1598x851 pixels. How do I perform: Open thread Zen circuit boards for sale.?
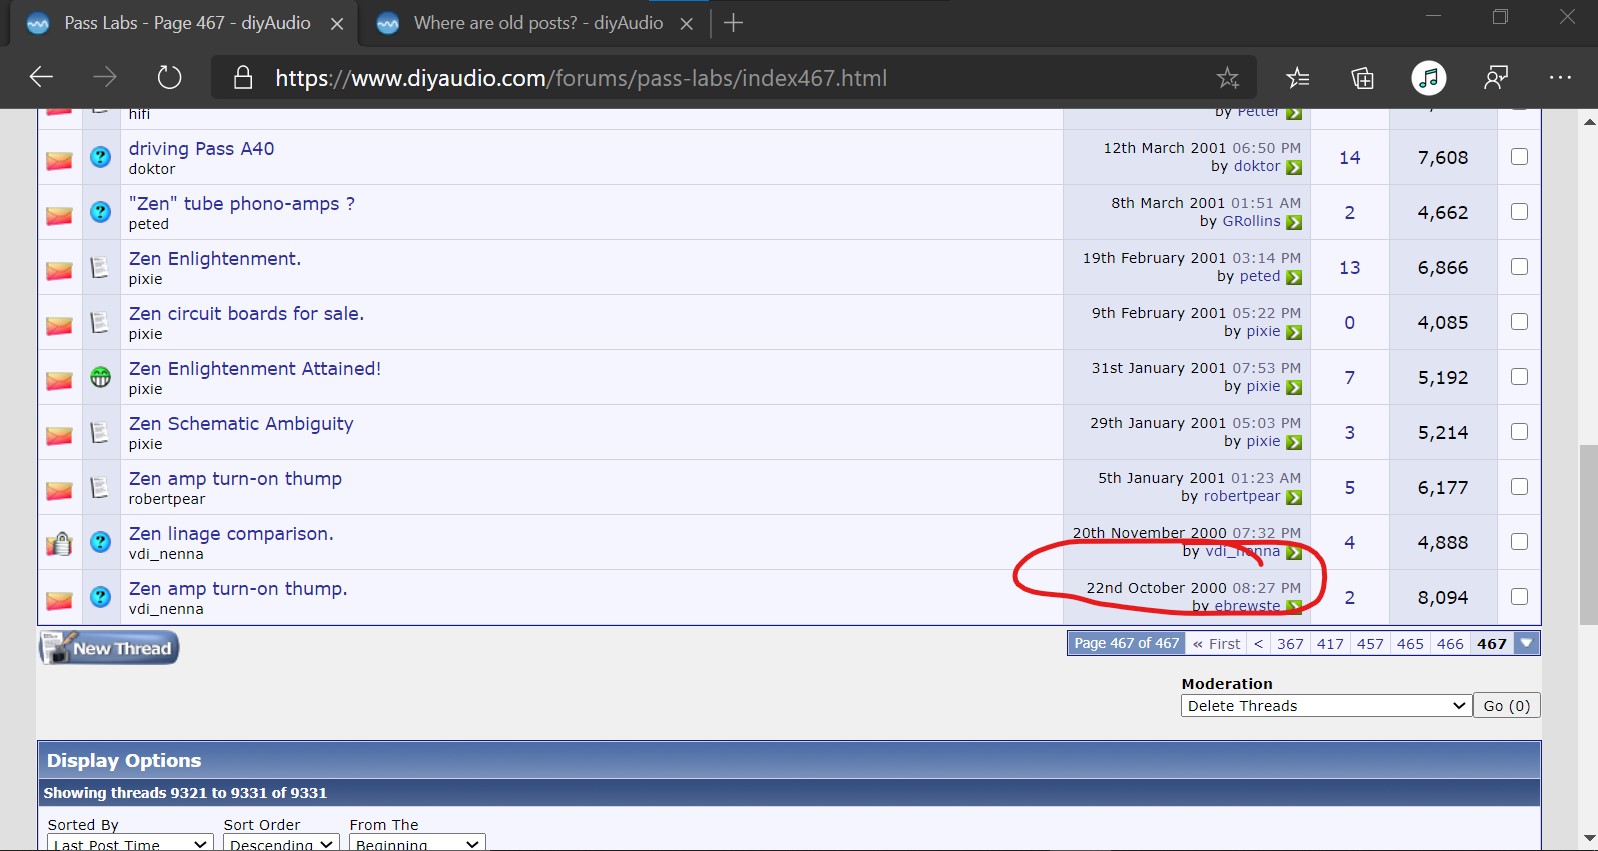[x=246, y=313]
